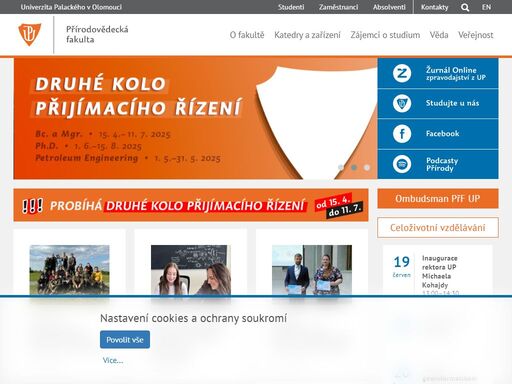Open the Probíhá druhé kolo banner strip
This screenshot has height=384, width=512.
coord(191,205)
